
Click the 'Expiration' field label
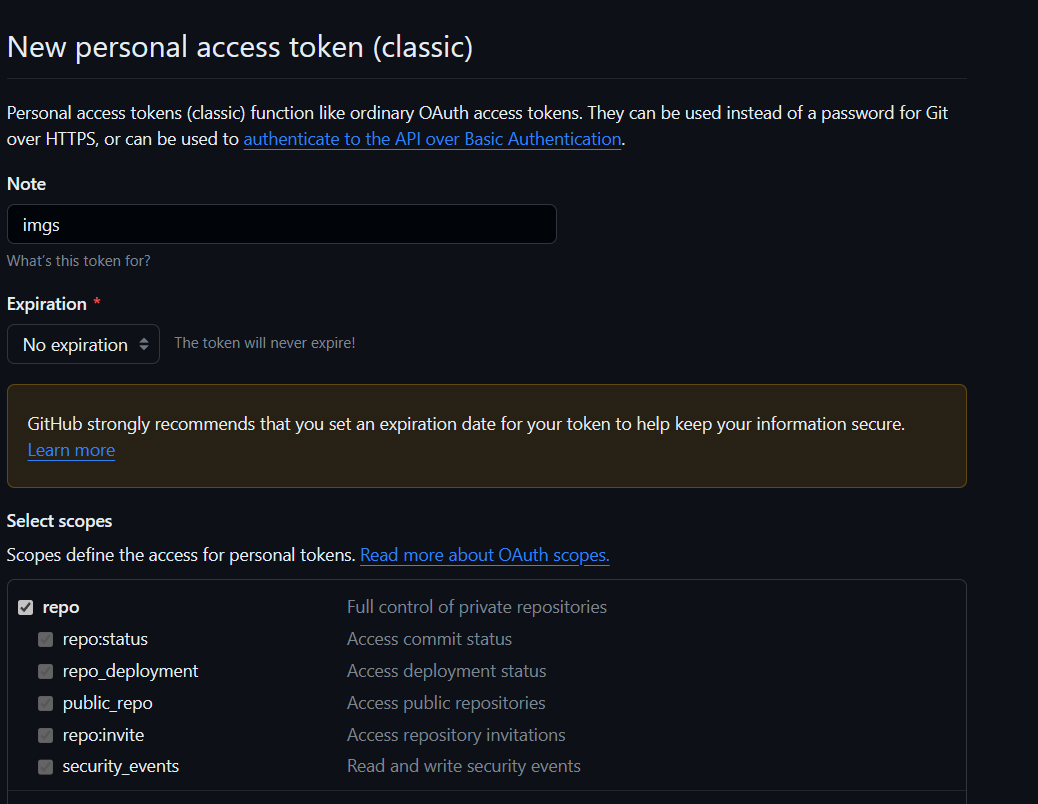point(47,303)
